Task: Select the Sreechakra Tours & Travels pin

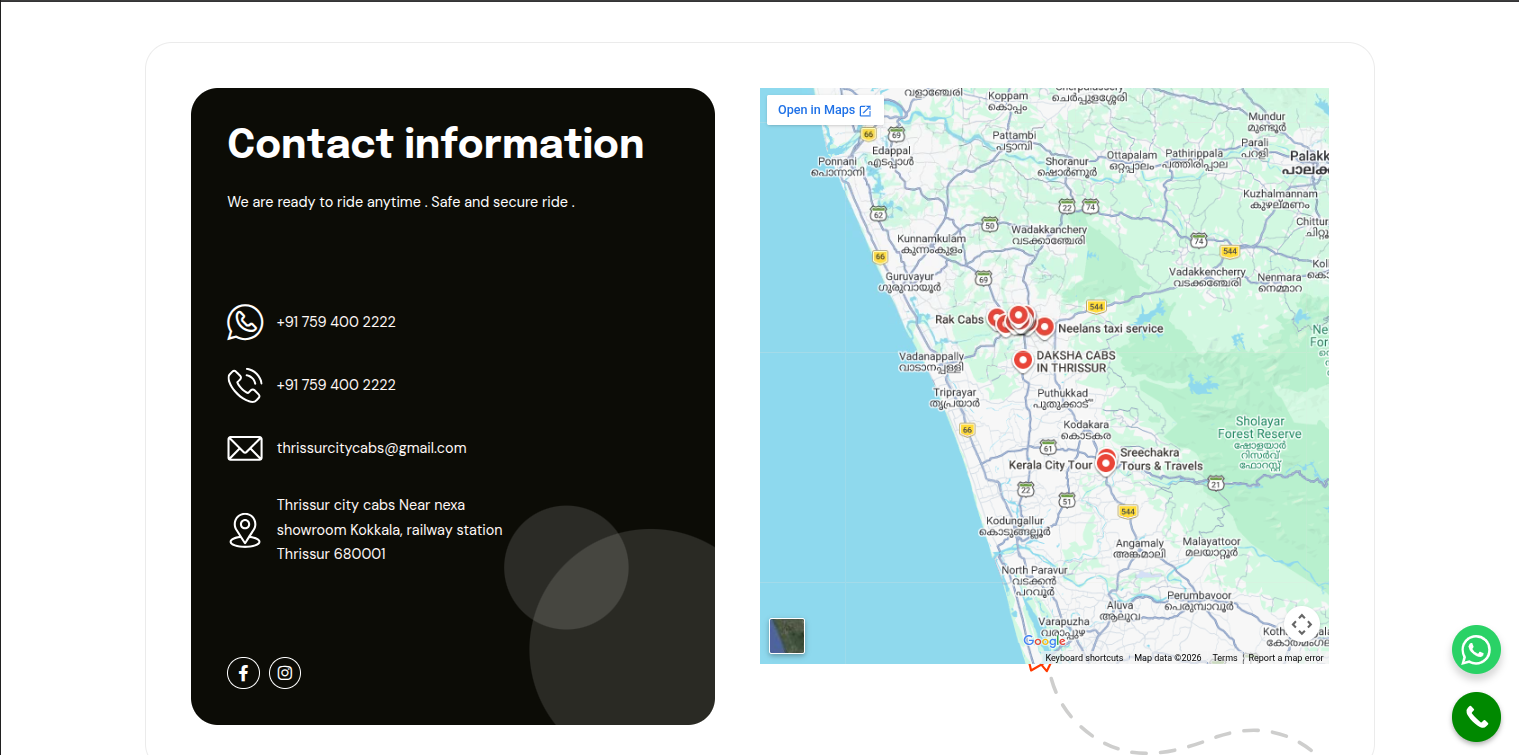Action: coord(1106,461)
